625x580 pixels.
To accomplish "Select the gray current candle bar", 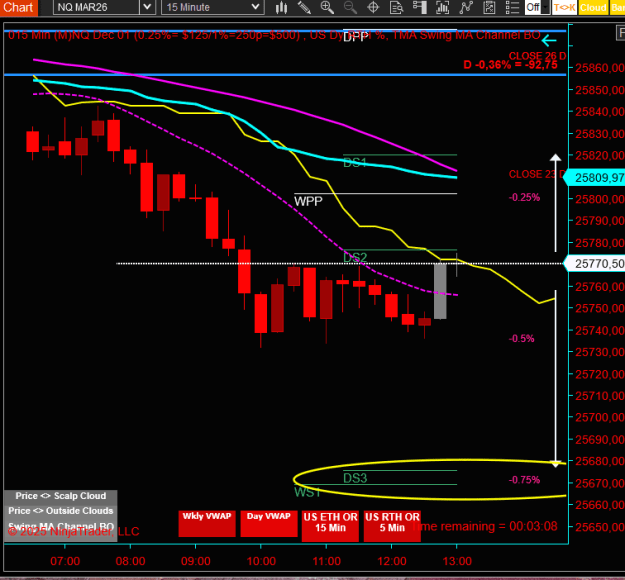I will point(440,291).
